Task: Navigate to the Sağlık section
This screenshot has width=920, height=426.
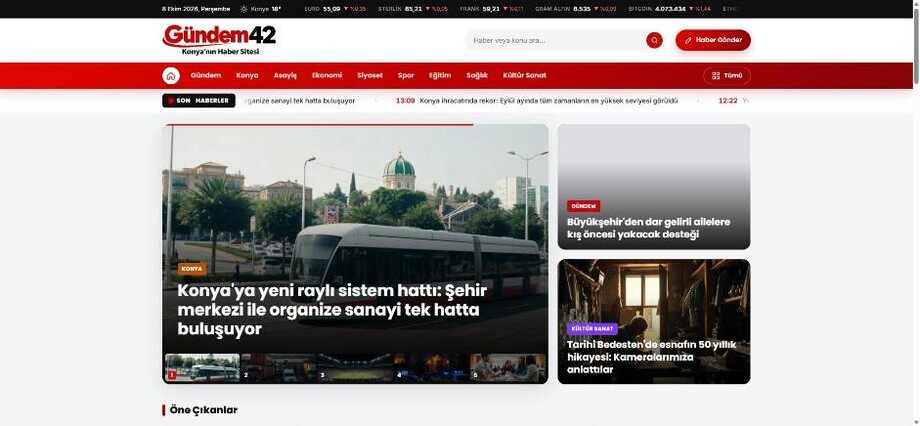Action: pos(477,76)
